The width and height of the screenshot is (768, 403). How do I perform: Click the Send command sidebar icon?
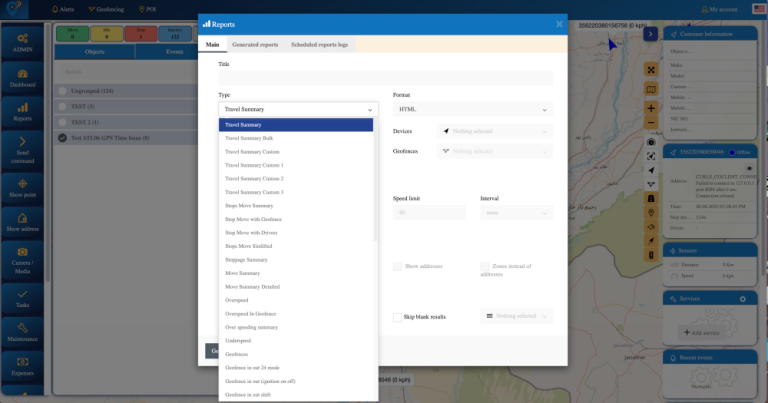22,144
